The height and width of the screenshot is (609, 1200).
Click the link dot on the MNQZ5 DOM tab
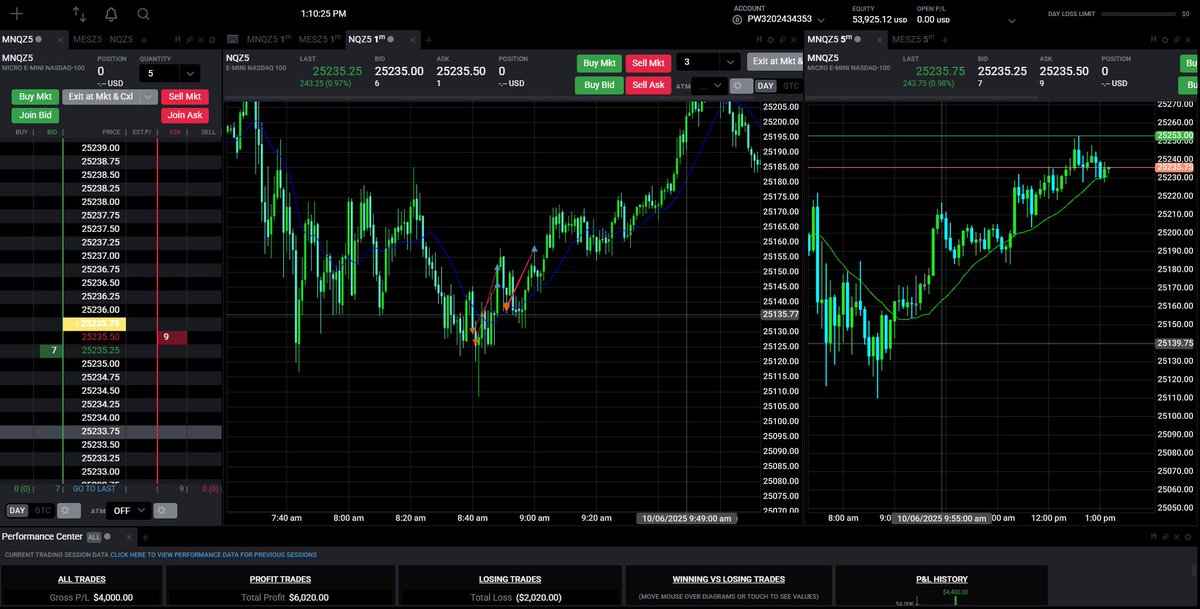[x=38, y=39]
